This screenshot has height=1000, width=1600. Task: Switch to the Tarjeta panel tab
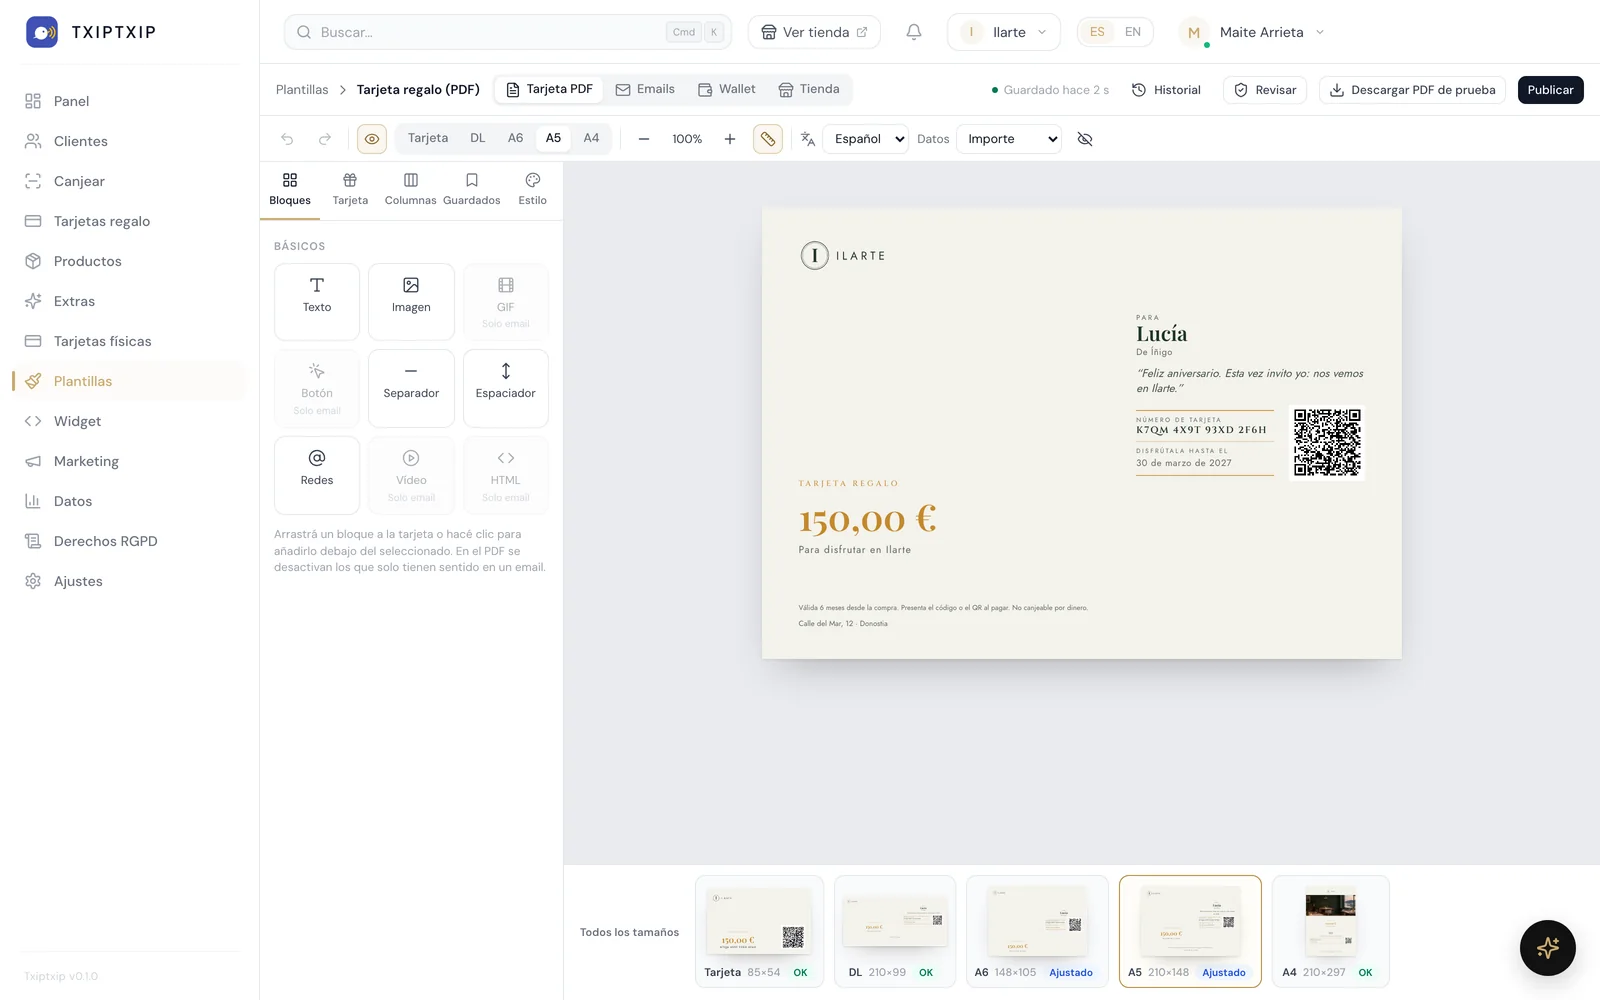(x=350, y=189)
